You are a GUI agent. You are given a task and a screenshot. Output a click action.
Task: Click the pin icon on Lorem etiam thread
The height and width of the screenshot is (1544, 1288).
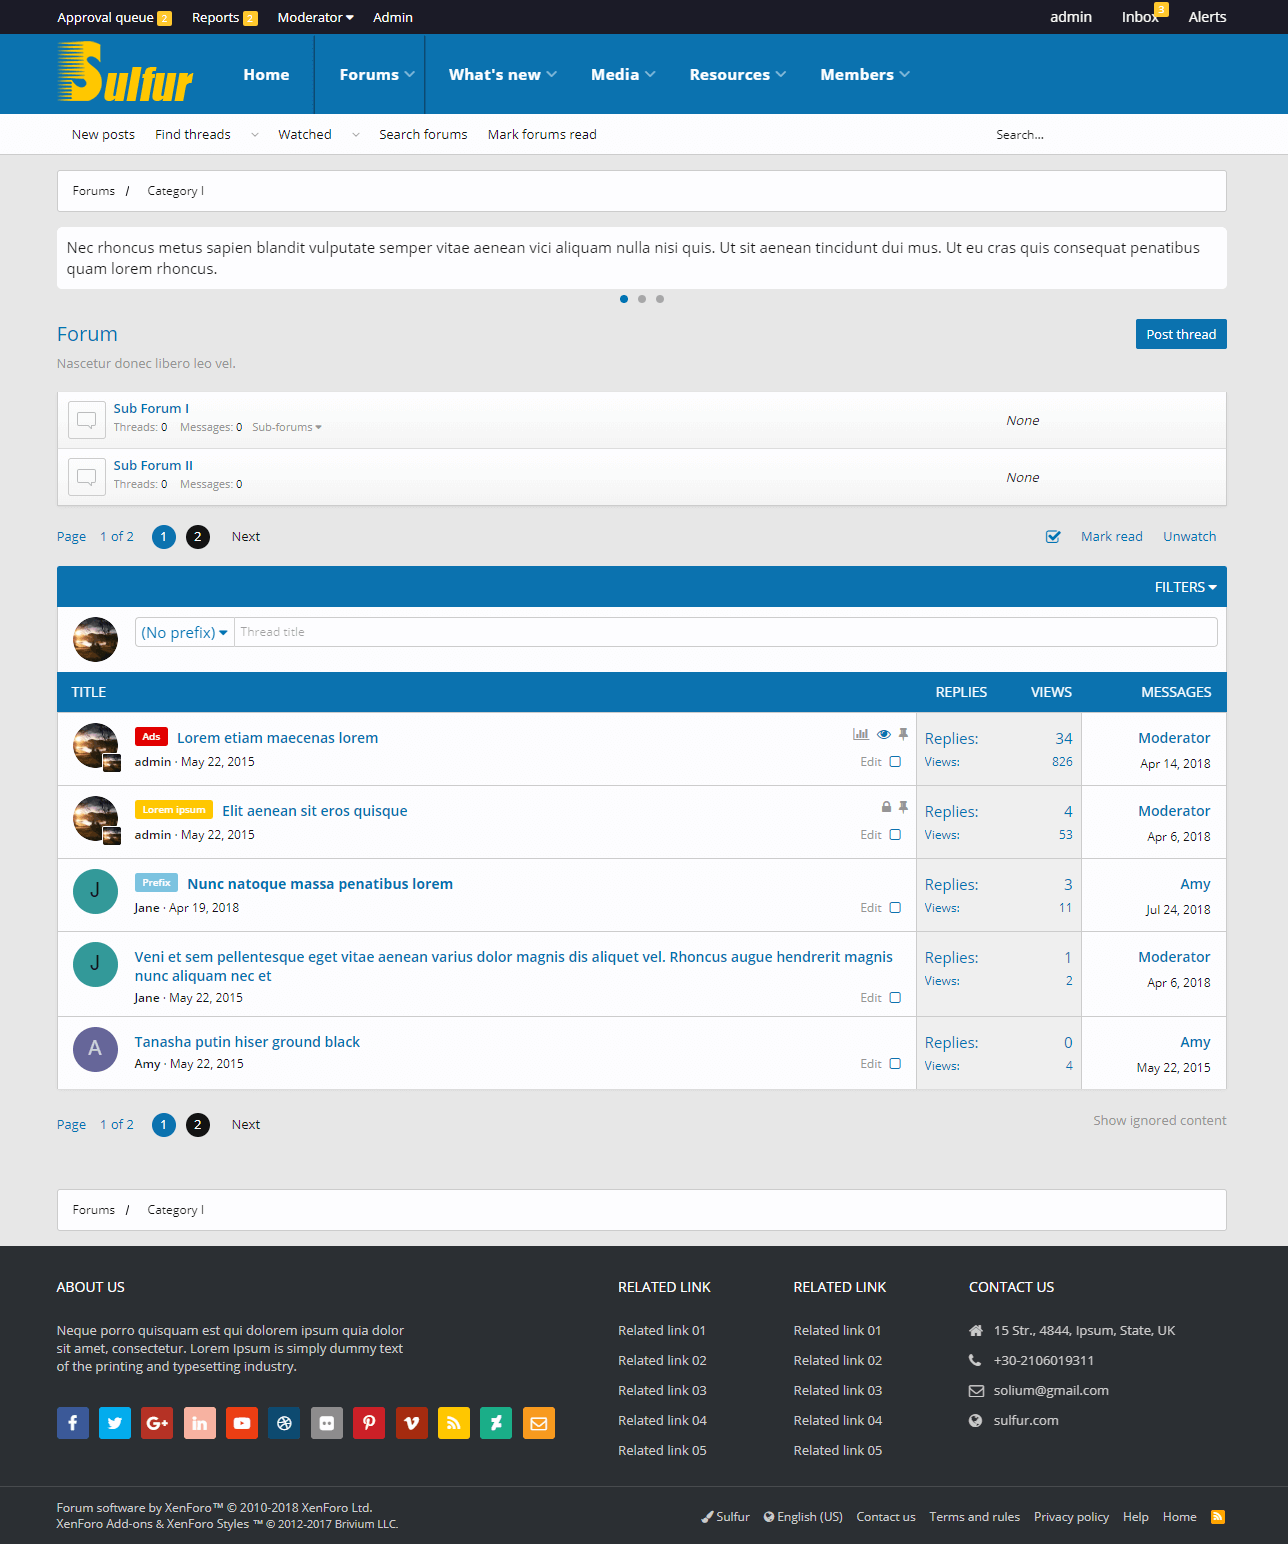903,734
